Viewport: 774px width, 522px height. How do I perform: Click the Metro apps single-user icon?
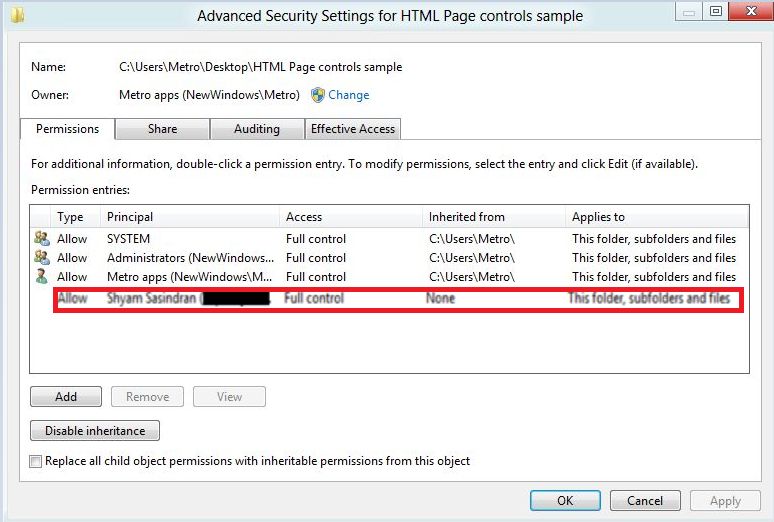click(41, 277)
